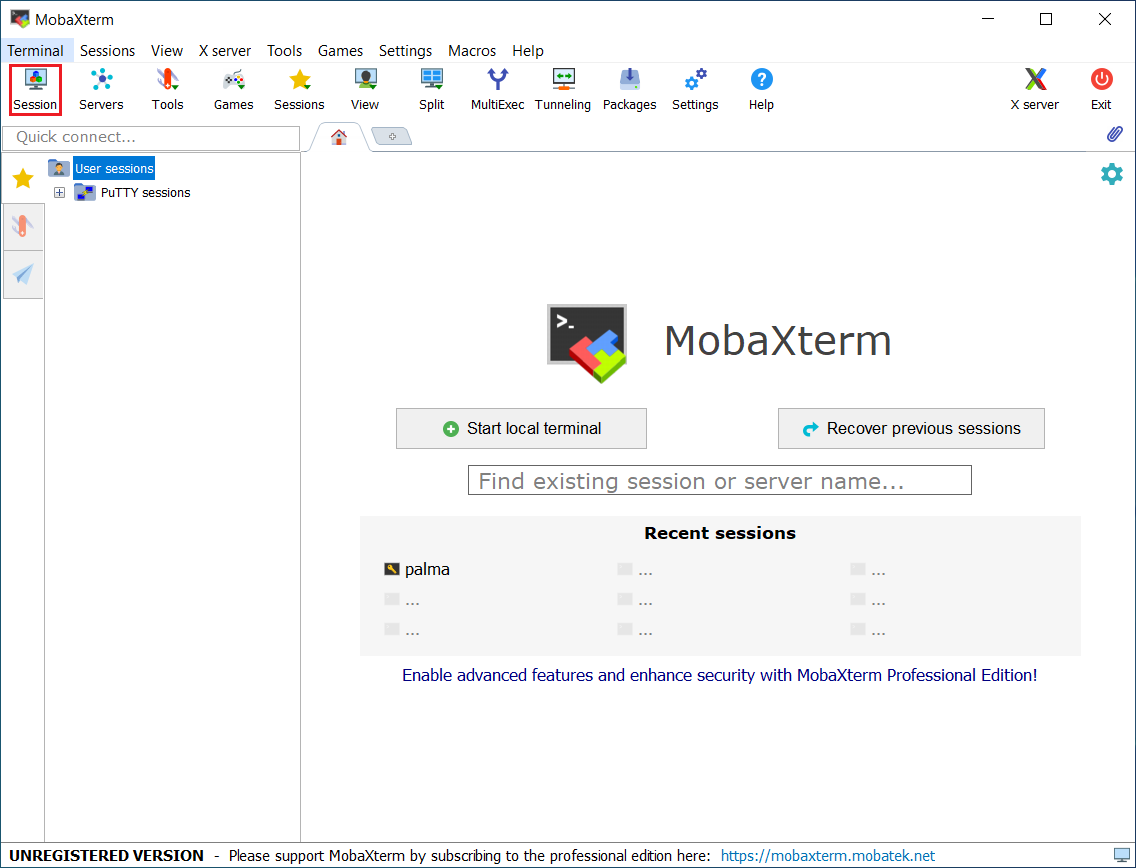Open the Games toolbar icon
1136x868 pixels.
(x=233, y=90)
